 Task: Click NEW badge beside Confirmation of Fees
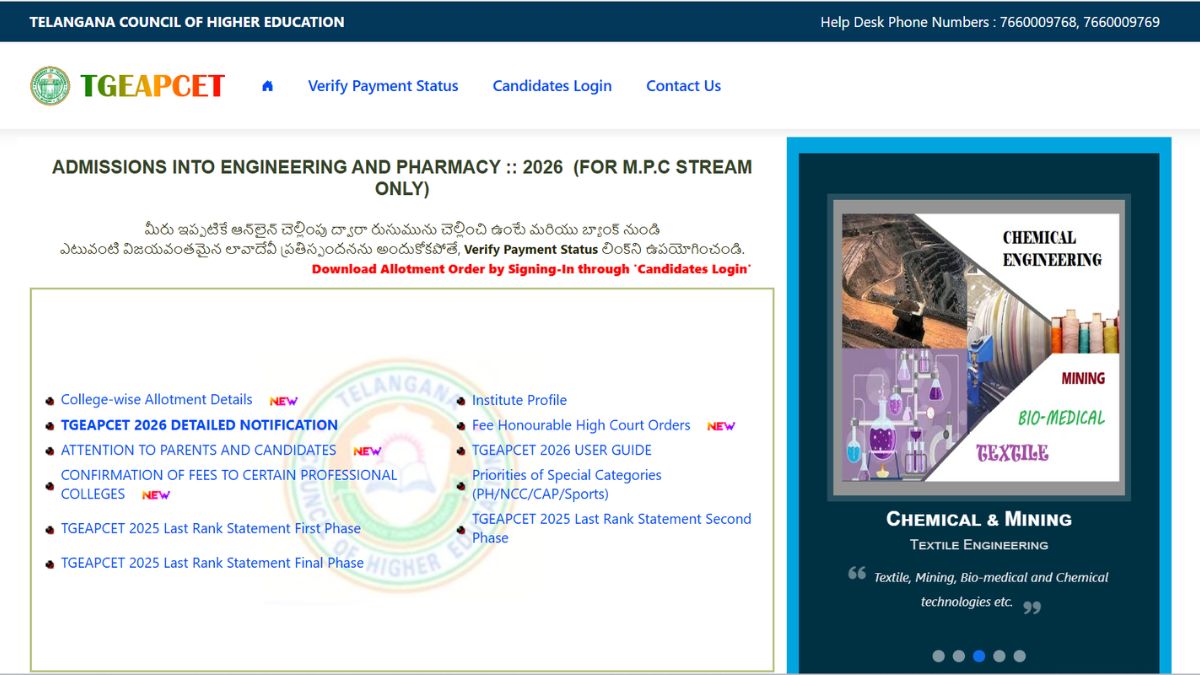[x=156, y=495]
